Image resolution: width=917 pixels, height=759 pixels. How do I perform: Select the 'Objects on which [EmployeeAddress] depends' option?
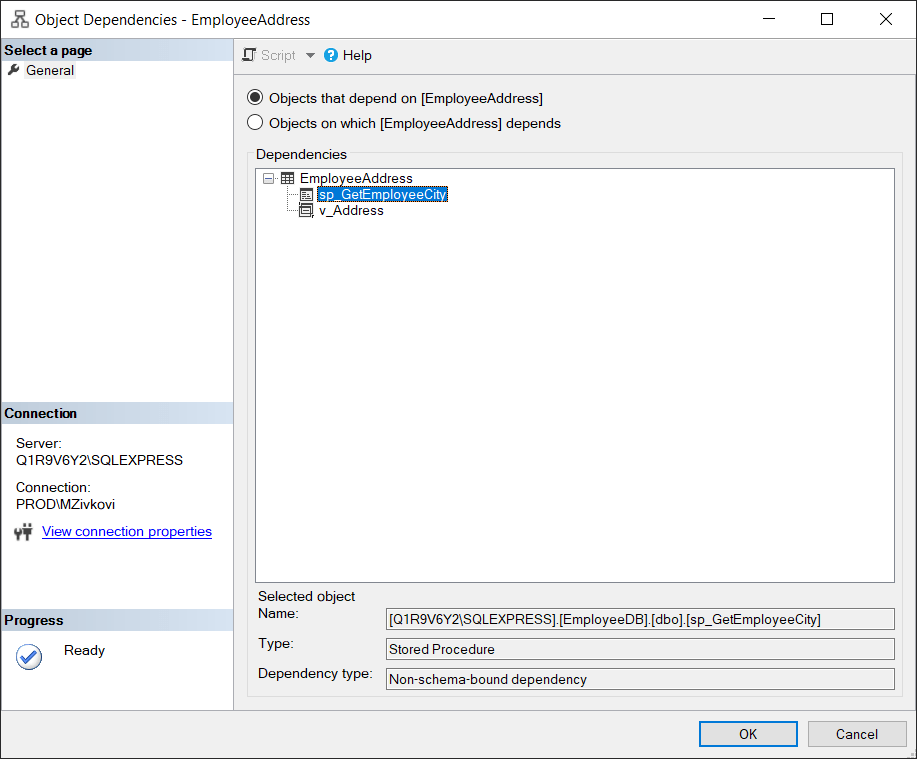[x=256, y=123]
